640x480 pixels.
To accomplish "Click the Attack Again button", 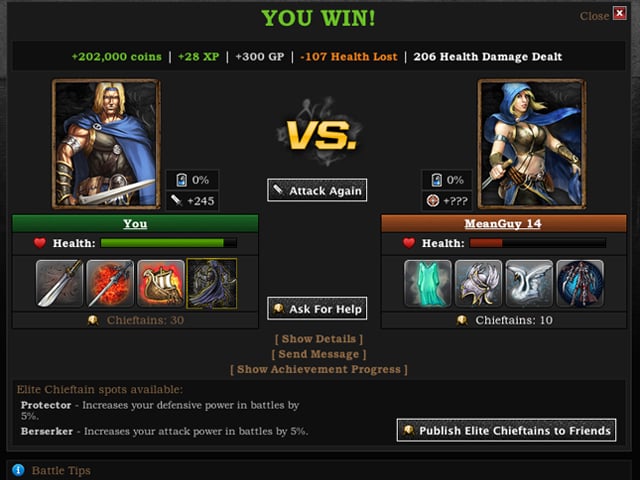I will 317,190.
